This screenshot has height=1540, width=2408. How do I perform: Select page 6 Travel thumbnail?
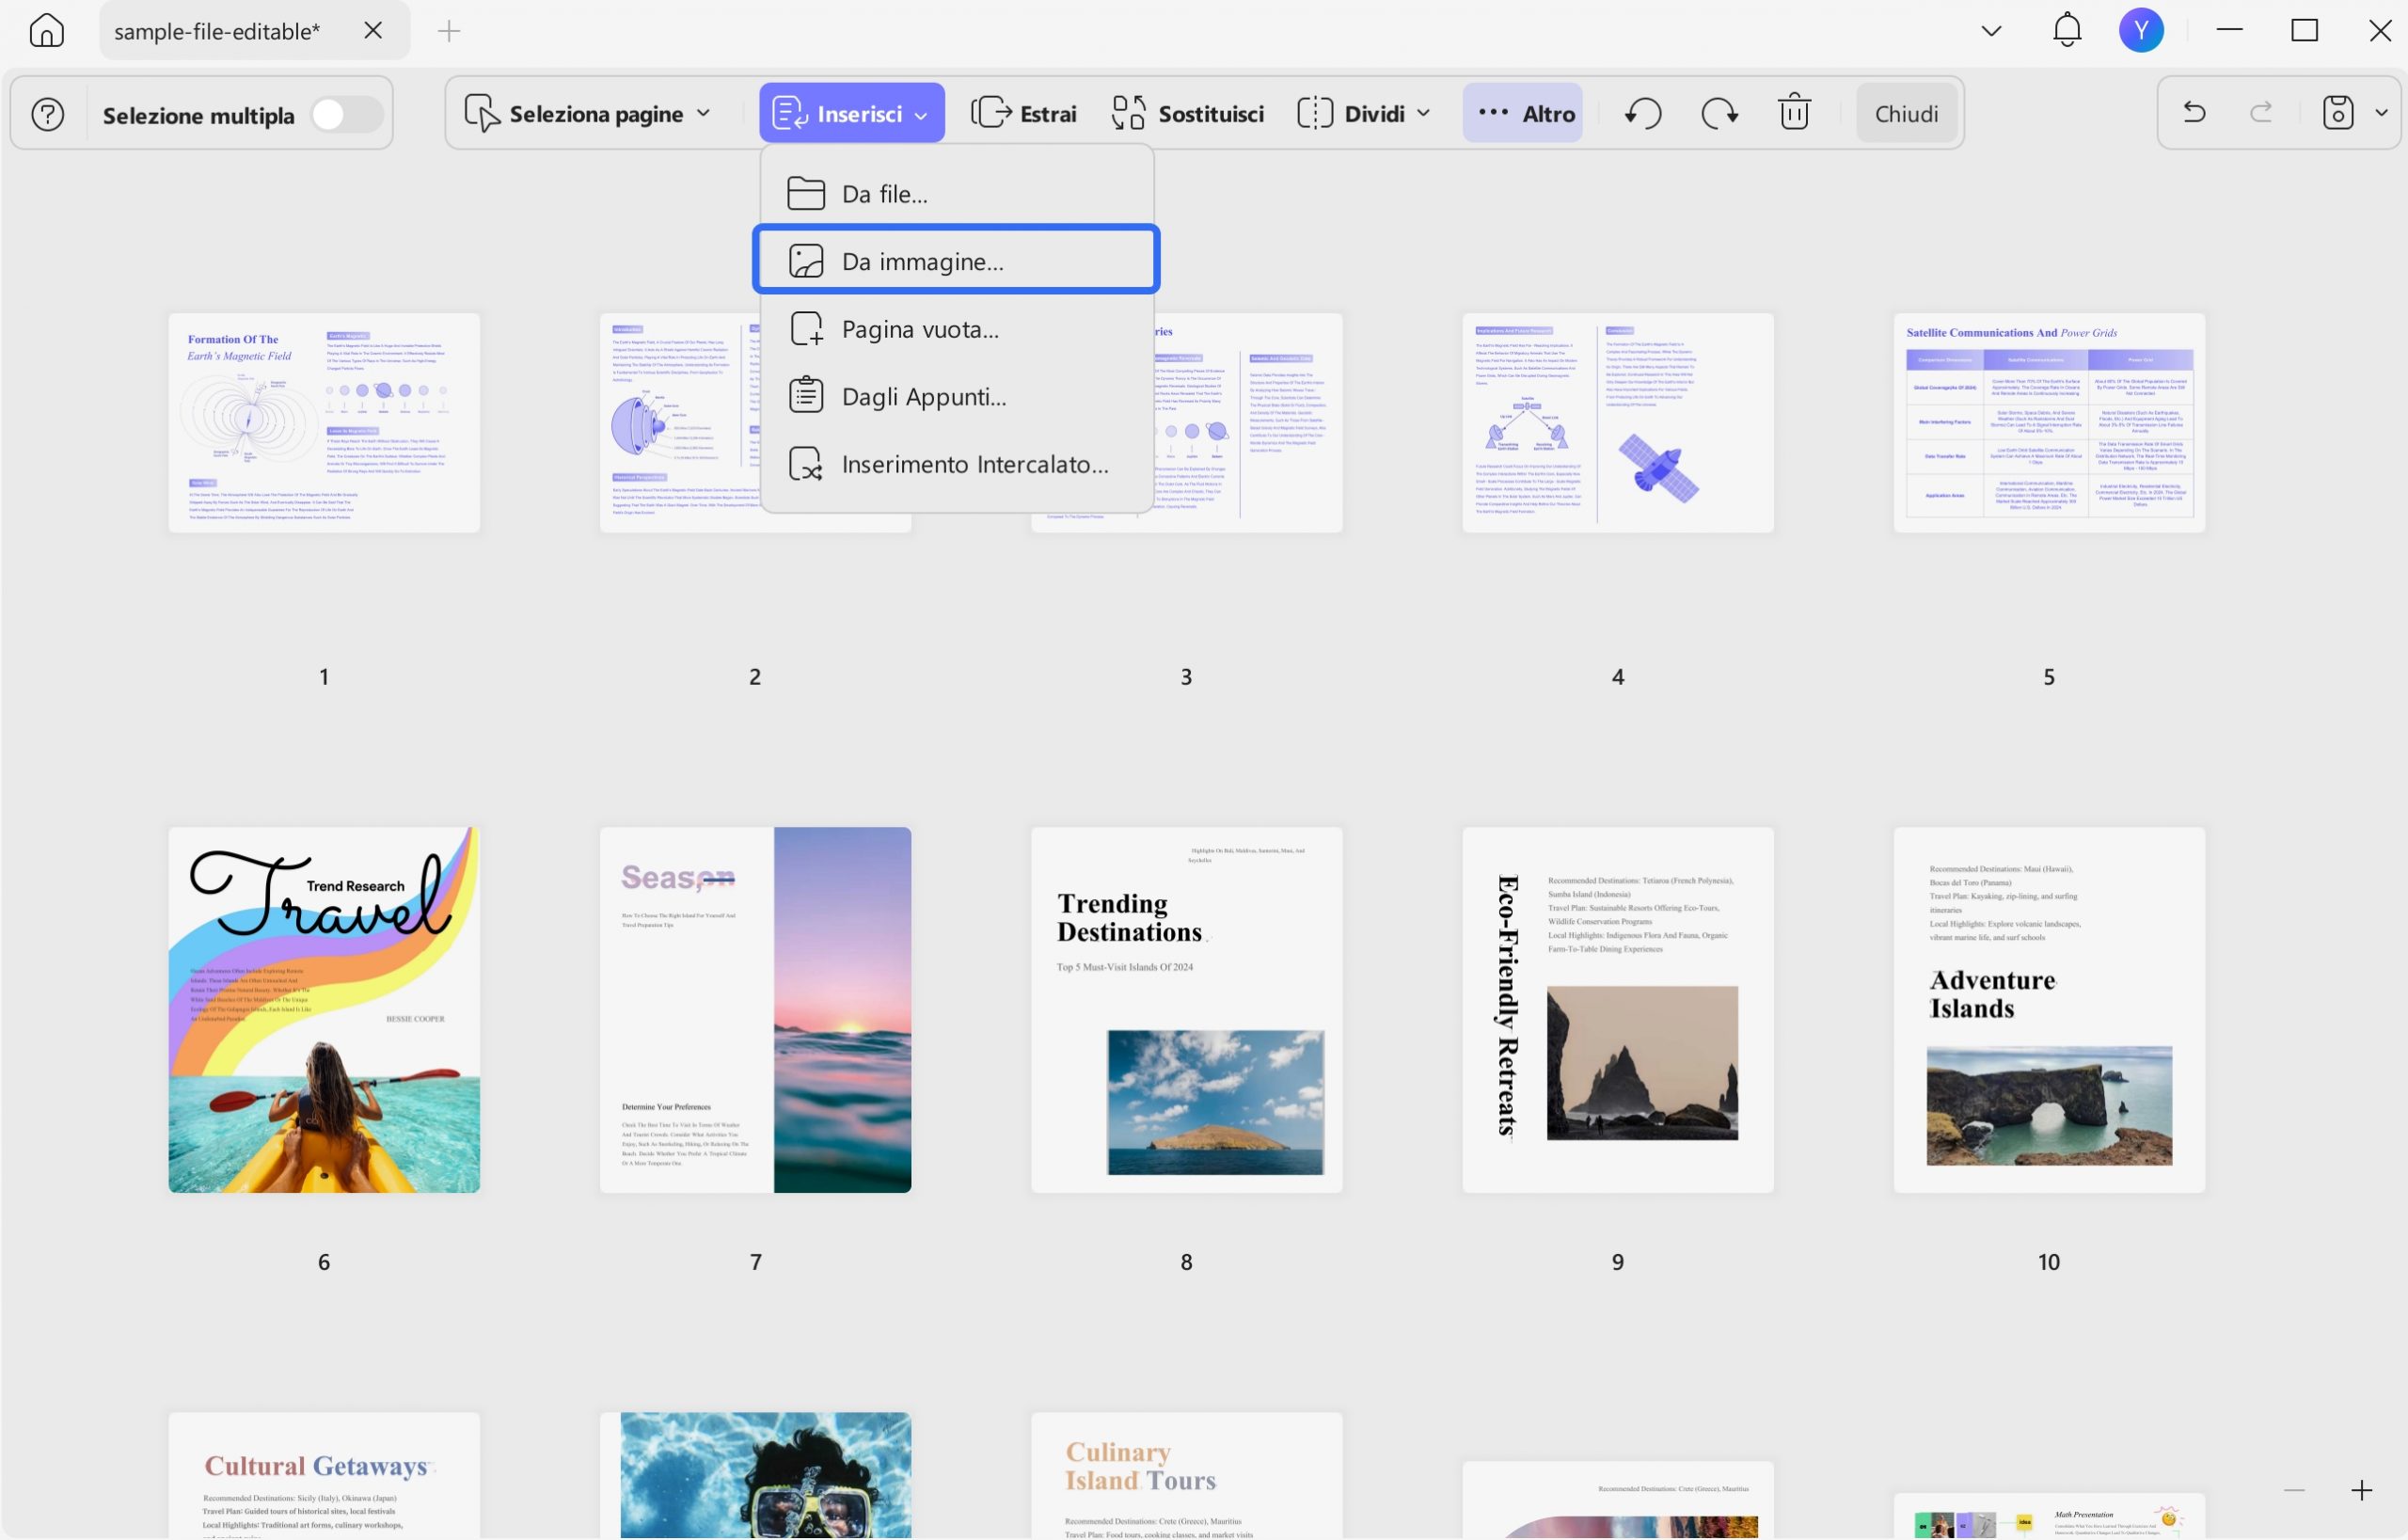point(324,1009)
